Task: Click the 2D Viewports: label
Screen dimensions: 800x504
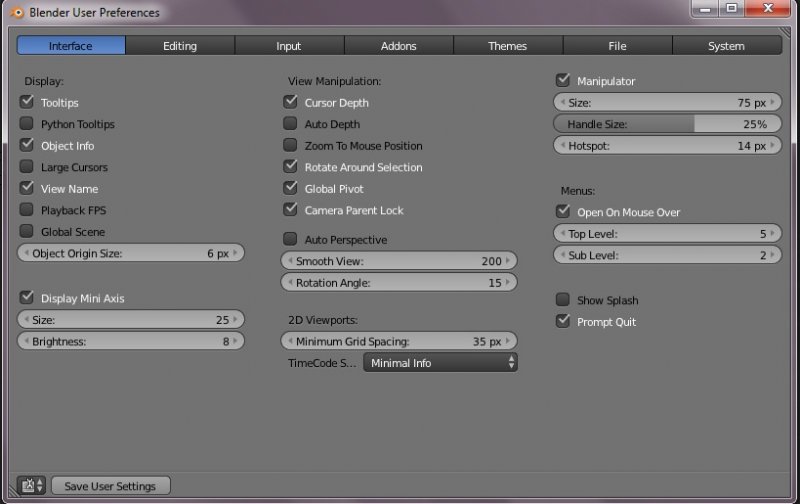Action: [322, 320]
